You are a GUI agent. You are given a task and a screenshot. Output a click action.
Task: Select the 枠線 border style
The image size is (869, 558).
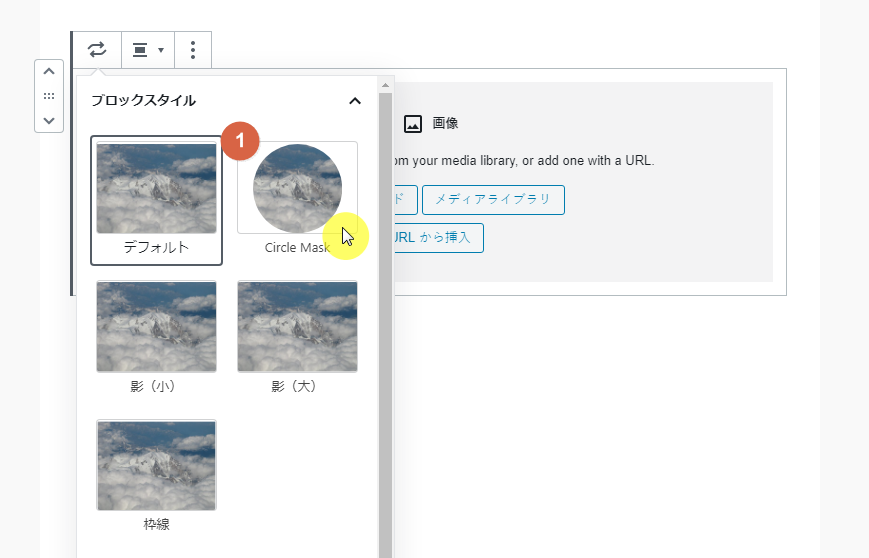point(156,476)
